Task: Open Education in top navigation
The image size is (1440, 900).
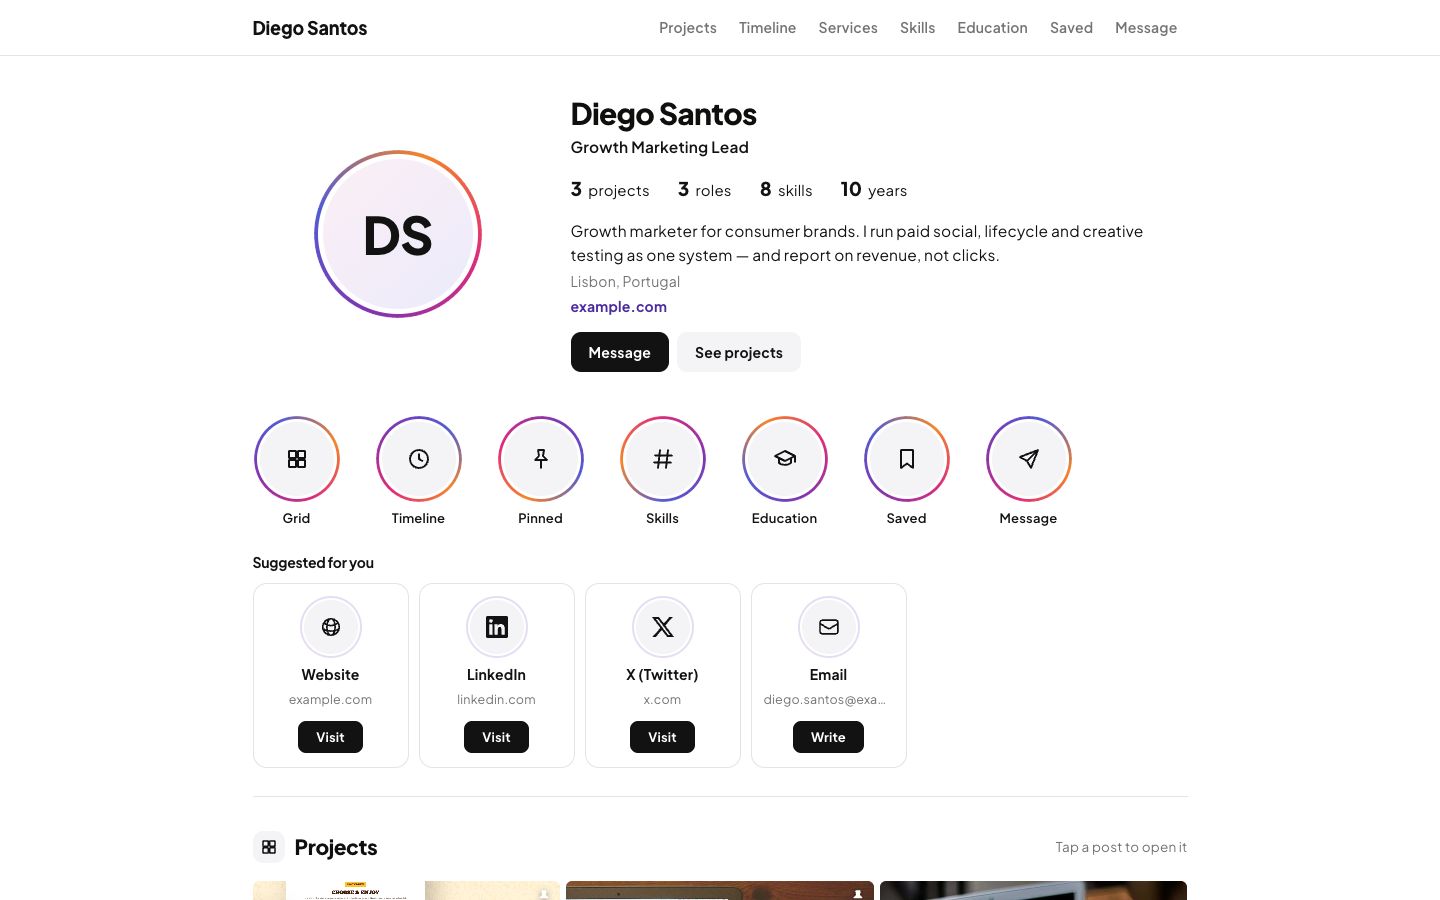Action: (x=993, y=28)
